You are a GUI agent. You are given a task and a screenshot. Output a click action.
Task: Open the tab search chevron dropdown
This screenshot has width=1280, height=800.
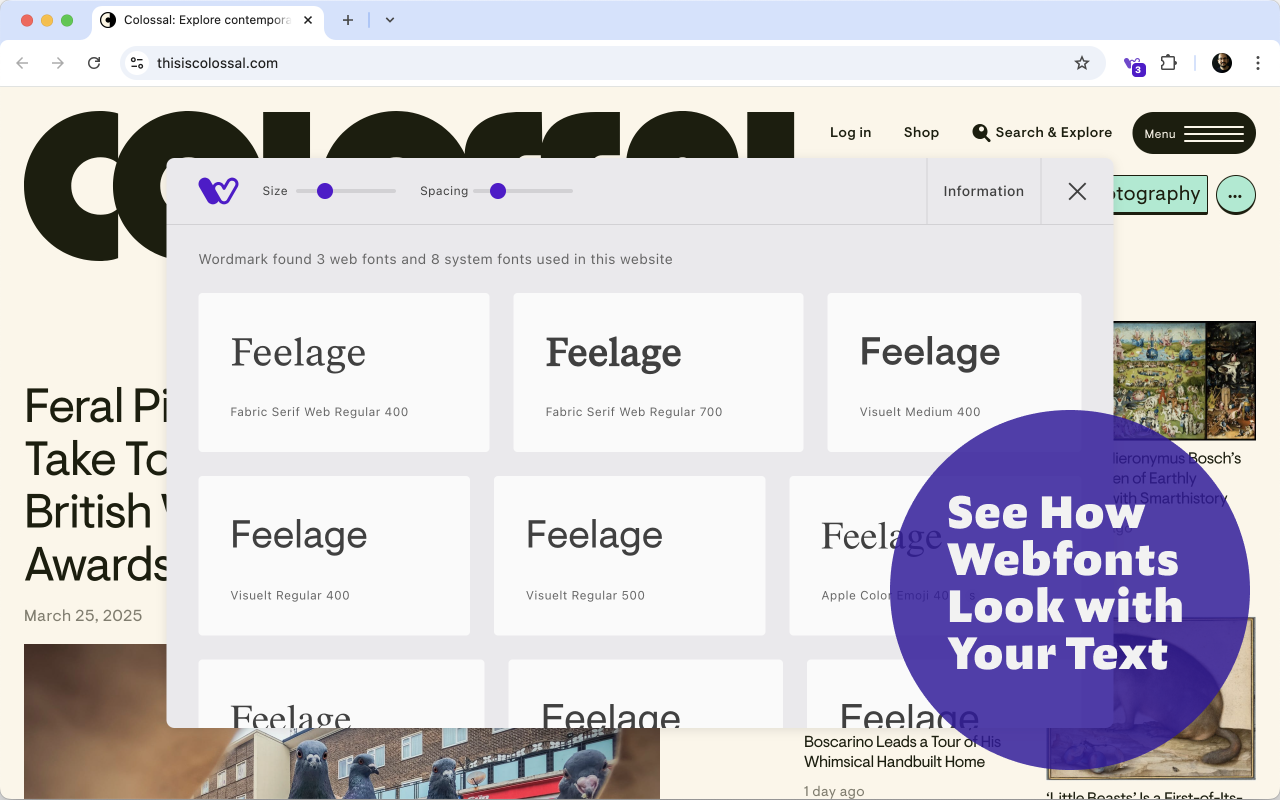tap(389, 20)
